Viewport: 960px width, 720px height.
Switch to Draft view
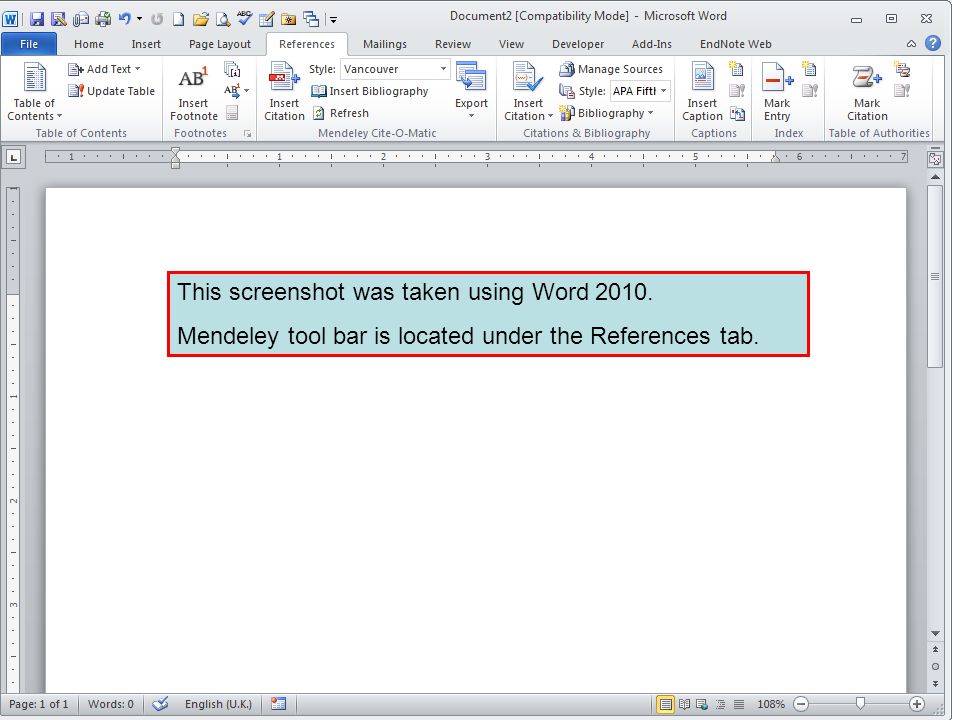coord(739,704)
